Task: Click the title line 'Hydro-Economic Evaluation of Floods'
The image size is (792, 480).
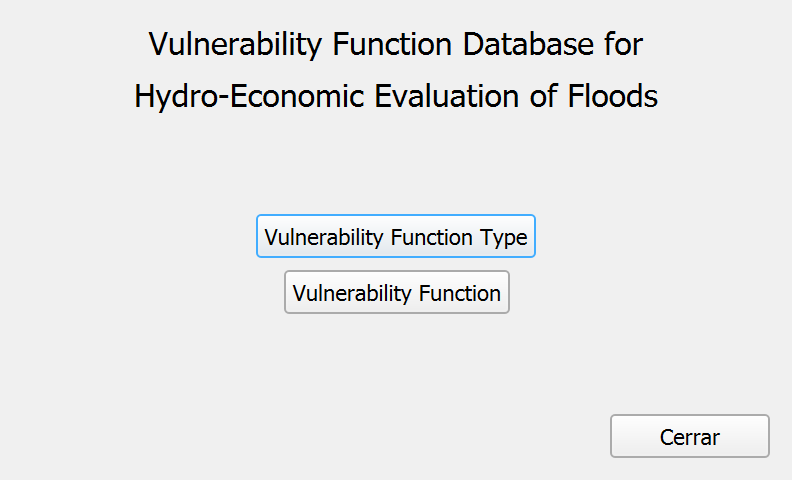Action: (x=396, y=97)
